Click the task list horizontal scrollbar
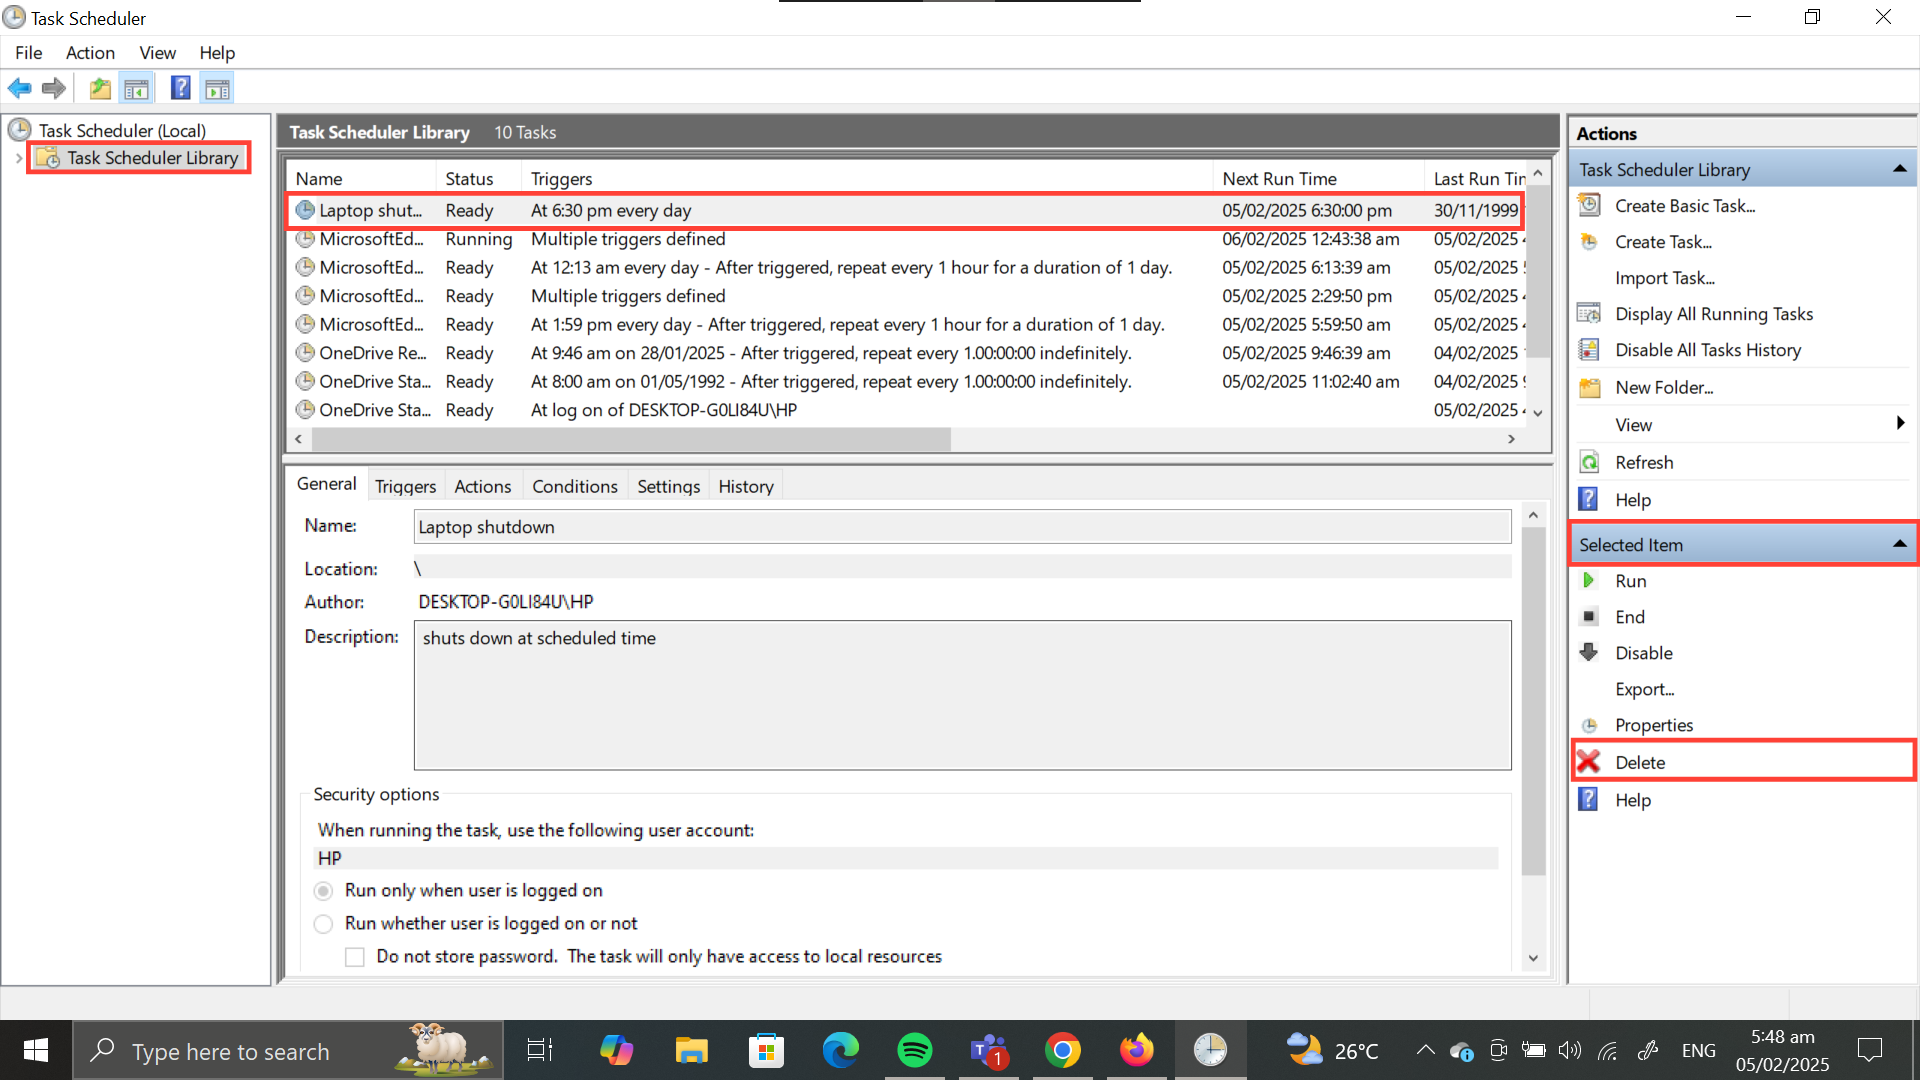The height and width of the screenshot is (1080, 1920). tap(630, 439)
